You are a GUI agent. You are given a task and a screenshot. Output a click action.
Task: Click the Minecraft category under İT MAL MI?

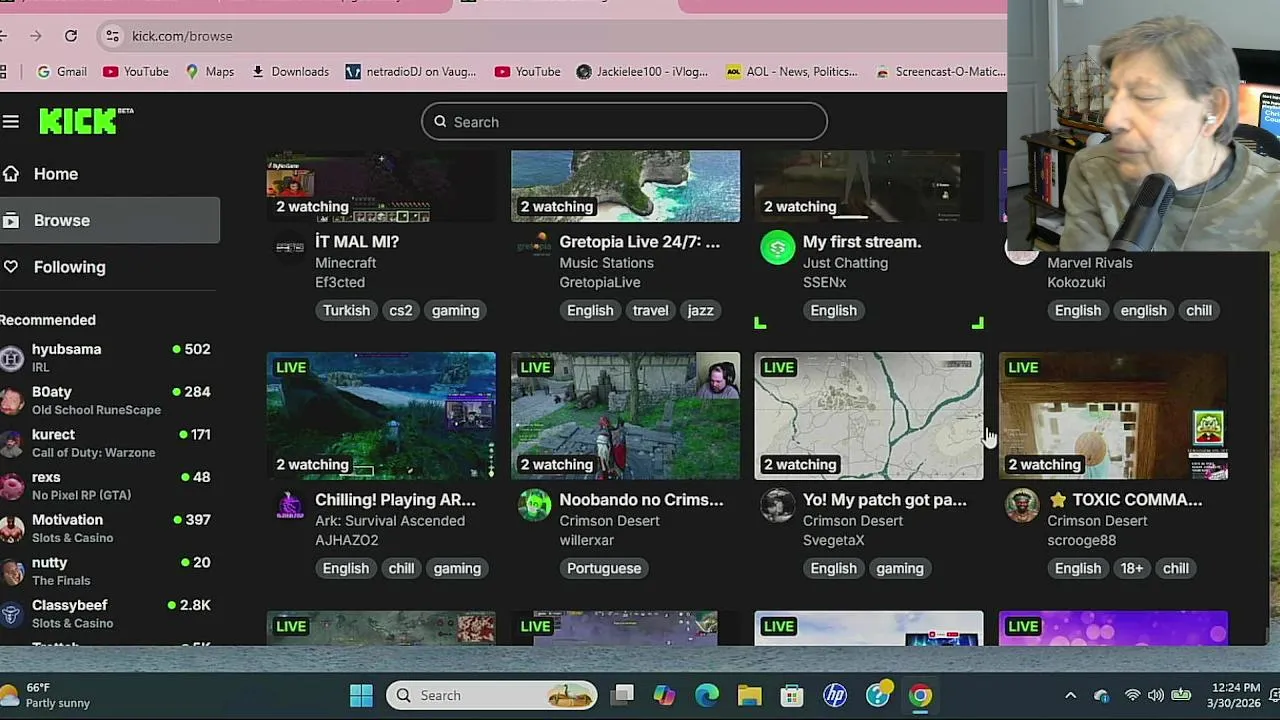click(x=346, y=263)
